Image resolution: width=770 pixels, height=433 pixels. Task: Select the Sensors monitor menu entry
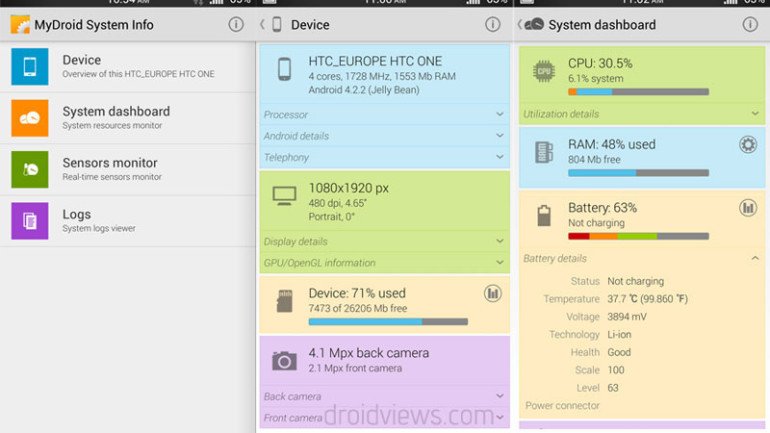pos(128,170)
